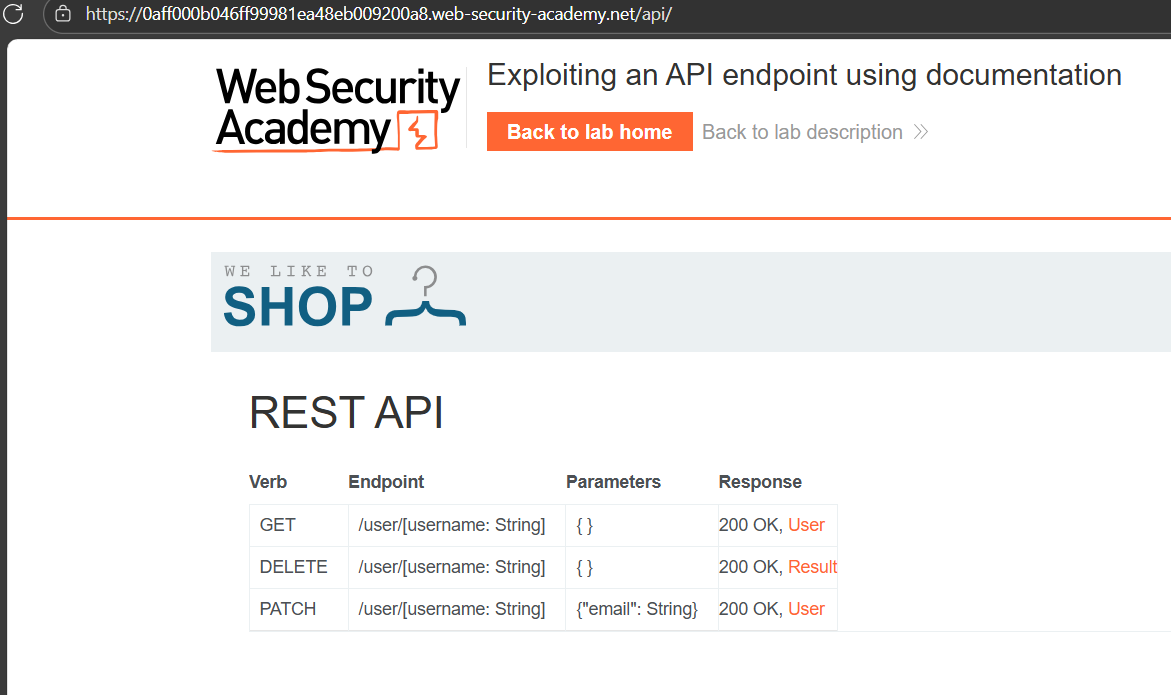Open the User link in the GET row
1171x695 pixels.
(x=808, y=524)
